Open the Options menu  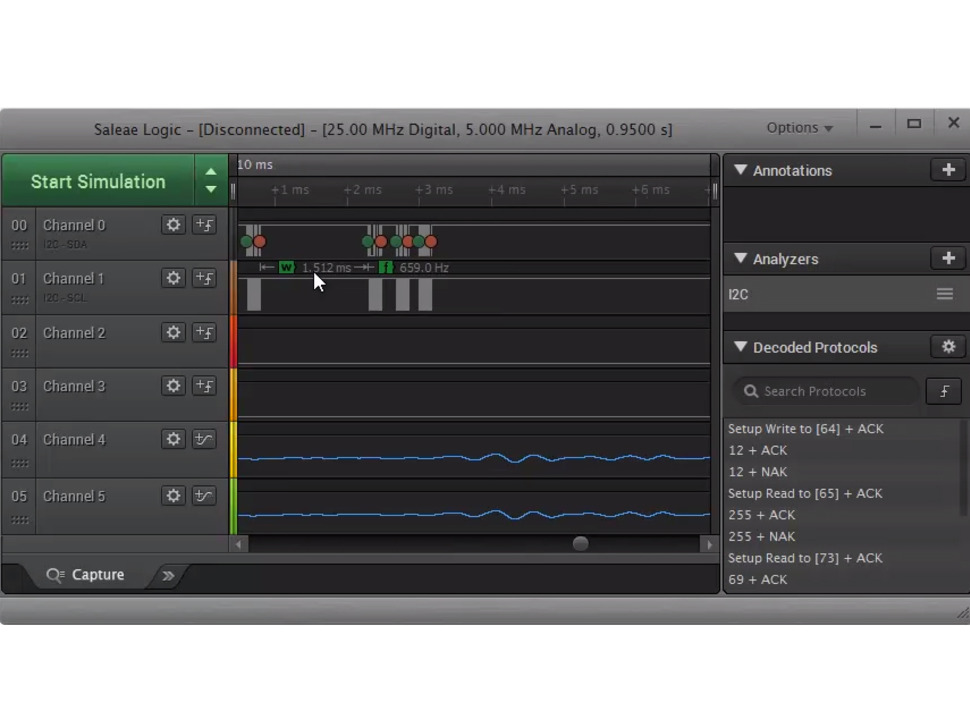(797, 127)
